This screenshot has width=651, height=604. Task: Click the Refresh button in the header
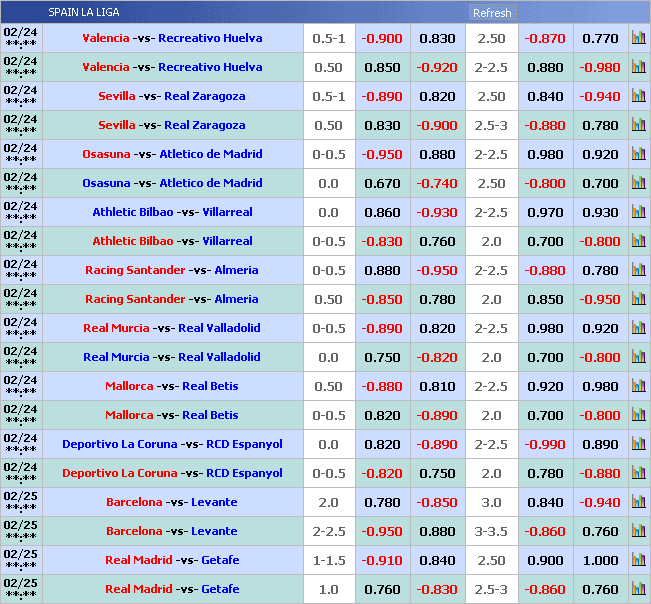click(491, 13)
